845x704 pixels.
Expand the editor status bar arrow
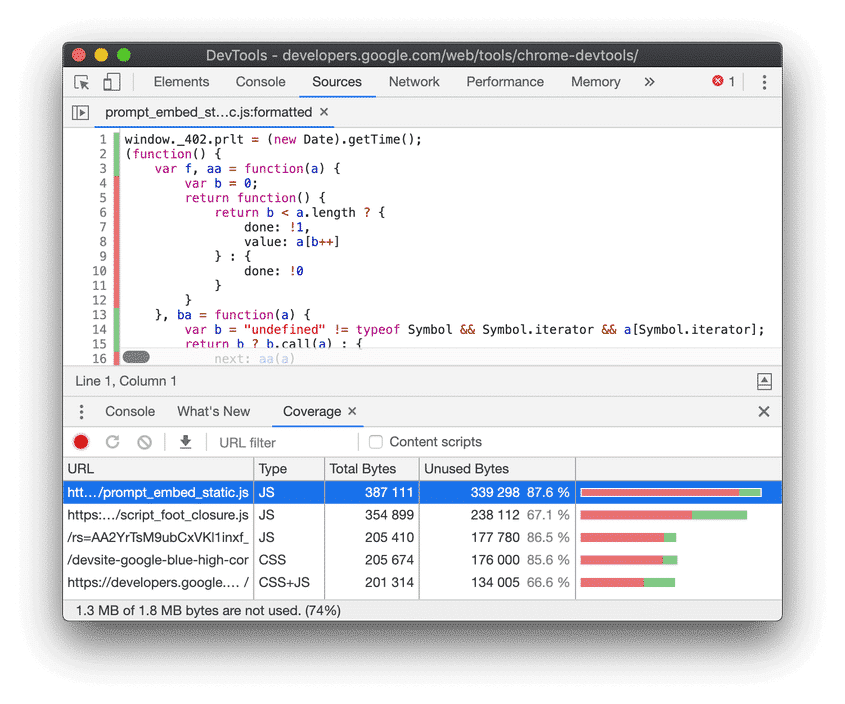pyautogui.click(x=764, y=381)
